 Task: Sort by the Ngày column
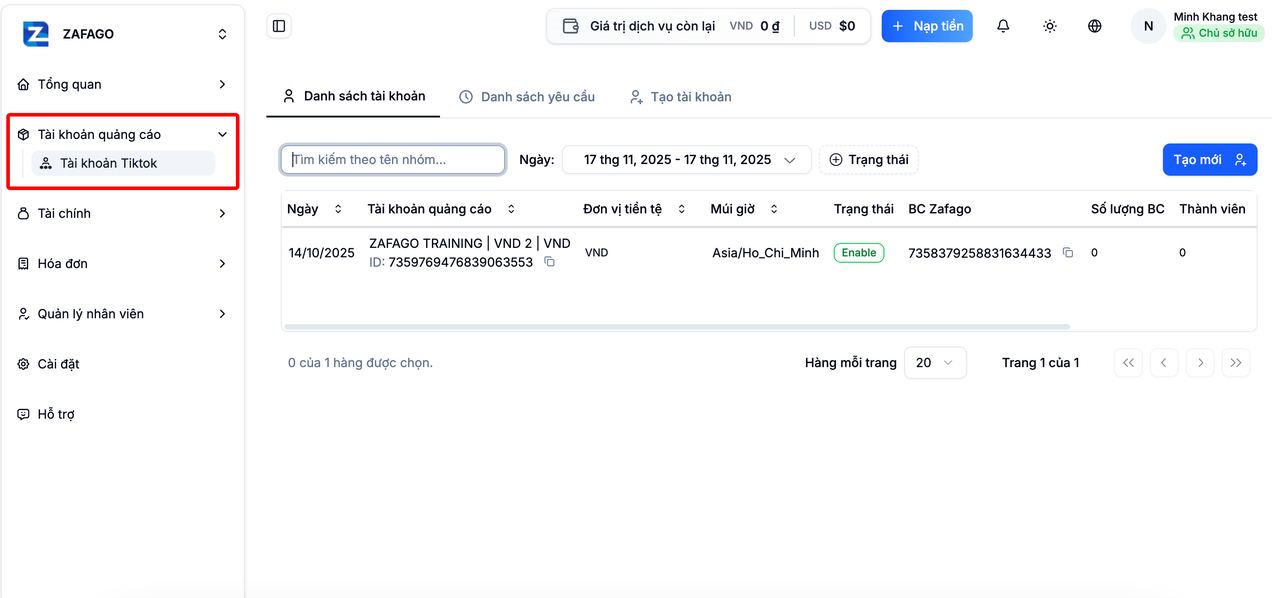tap(315, 209)
